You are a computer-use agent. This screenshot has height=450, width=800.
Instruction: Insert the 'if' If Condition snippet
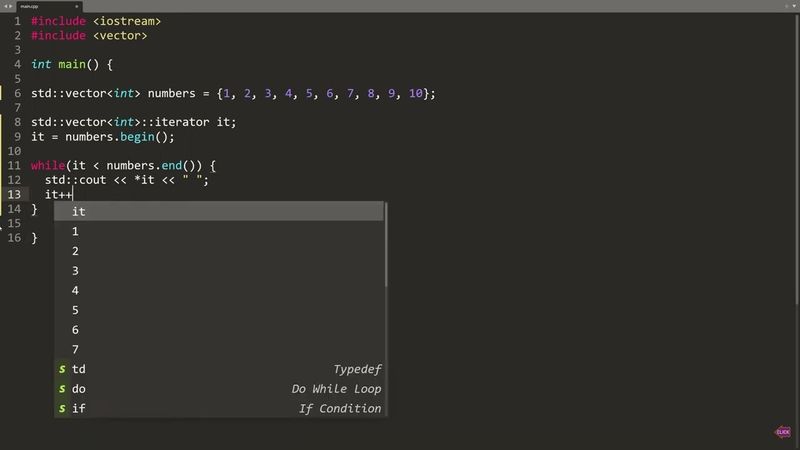[219, 408]
